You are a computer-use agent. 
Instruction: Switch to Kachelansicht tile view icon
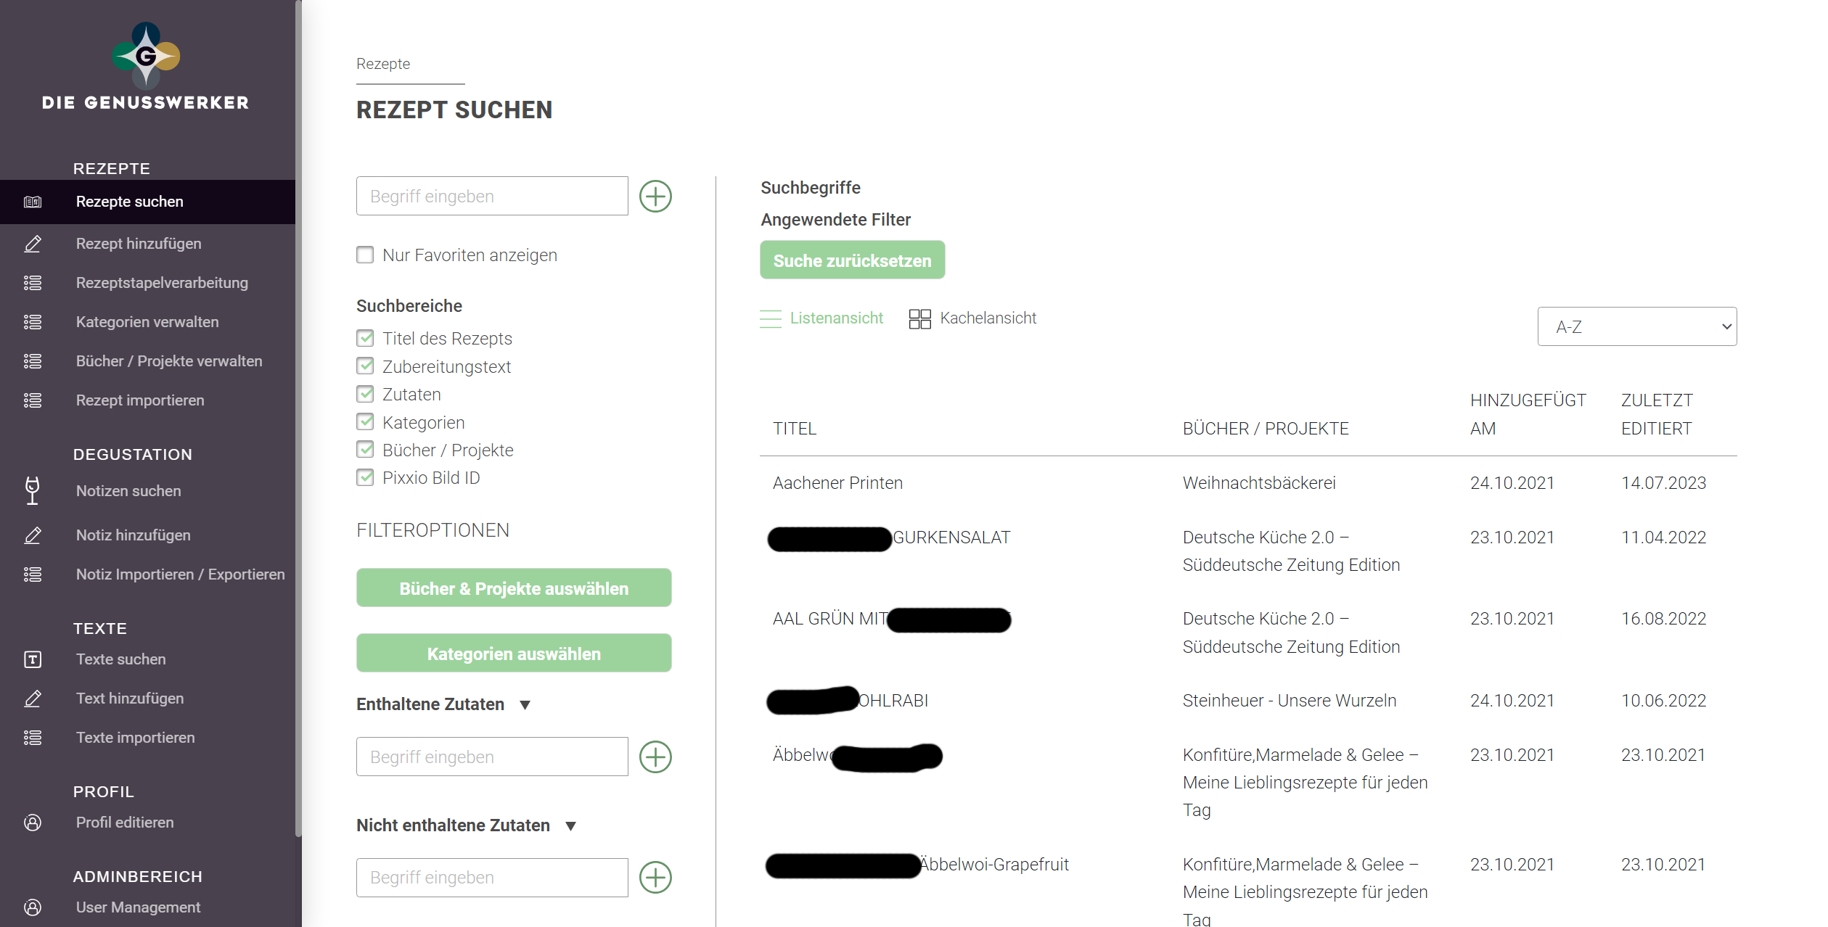pos(919,319)
